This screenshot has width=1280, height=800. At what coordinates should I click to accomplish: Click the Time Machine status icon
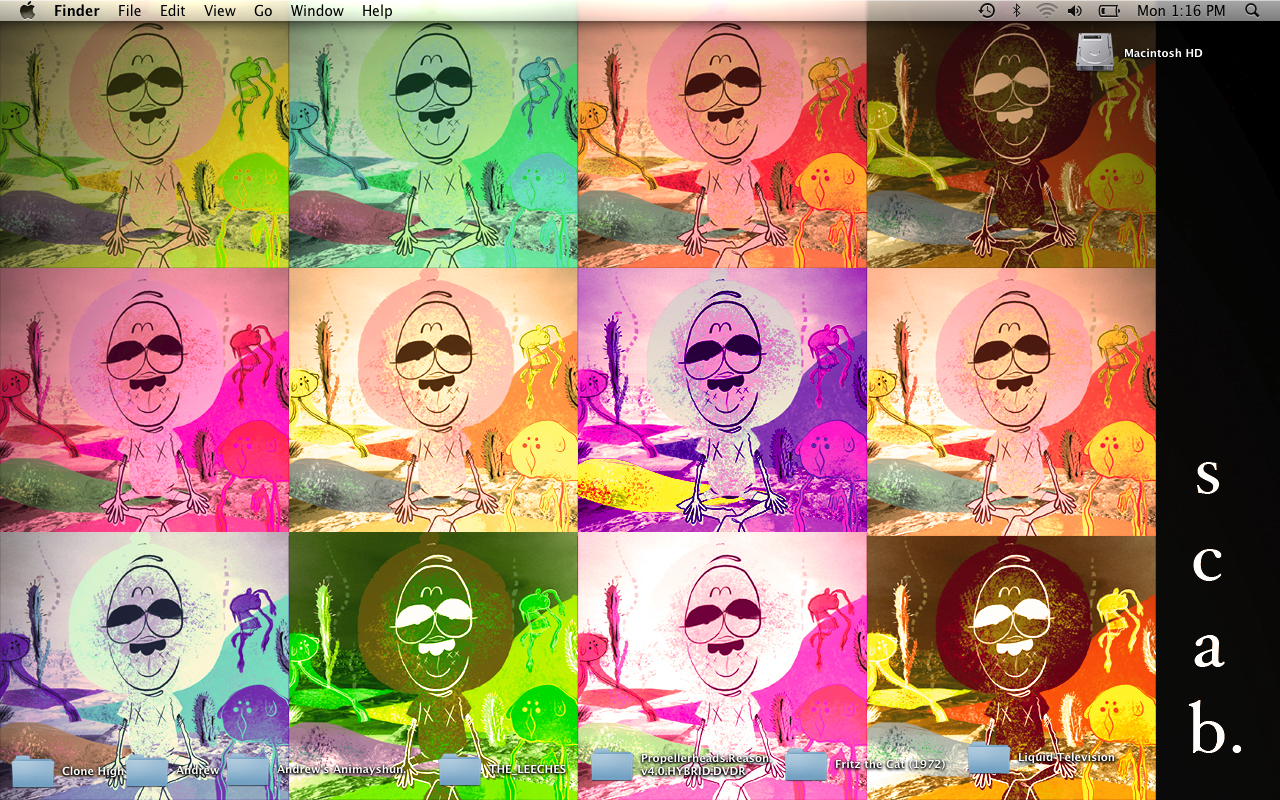(x=987, y=11)
